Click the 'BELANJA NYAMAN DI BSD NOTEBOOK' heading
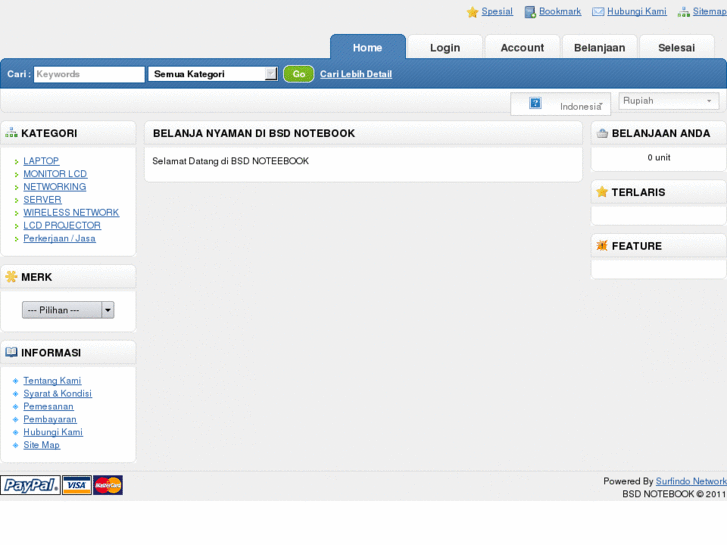This screenshot has height=545, width=727. (x=254, y=133)
